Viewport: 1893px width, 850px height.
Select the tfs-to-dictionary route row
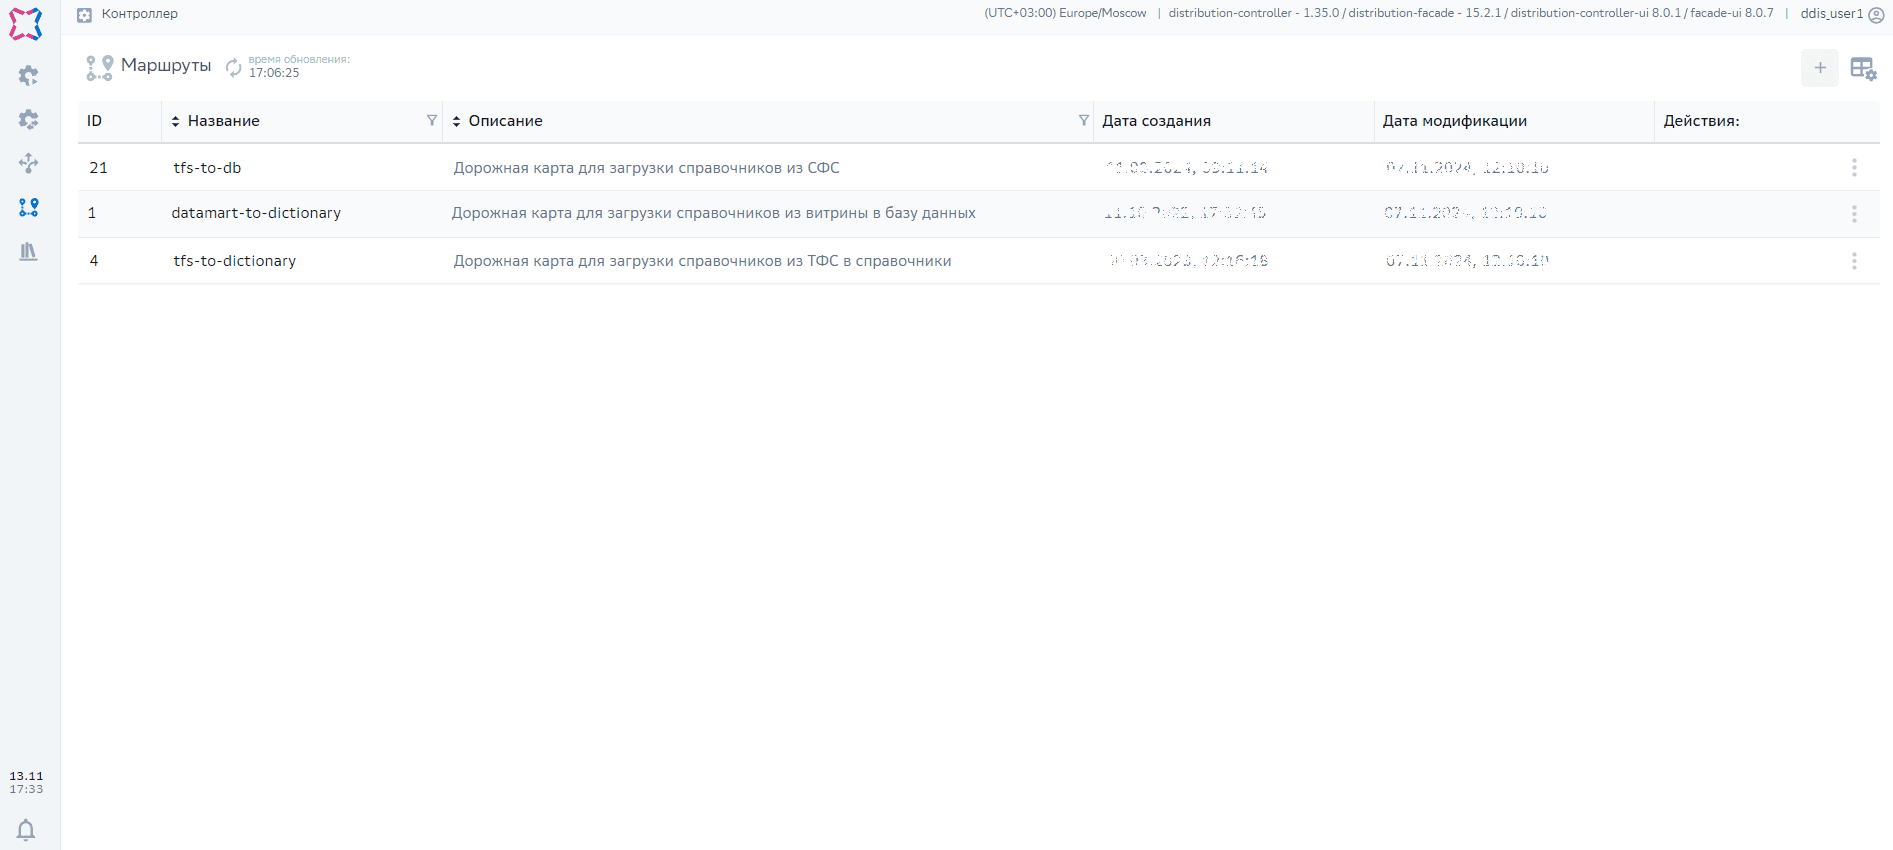pyautogui.click(x=234, y=261)
